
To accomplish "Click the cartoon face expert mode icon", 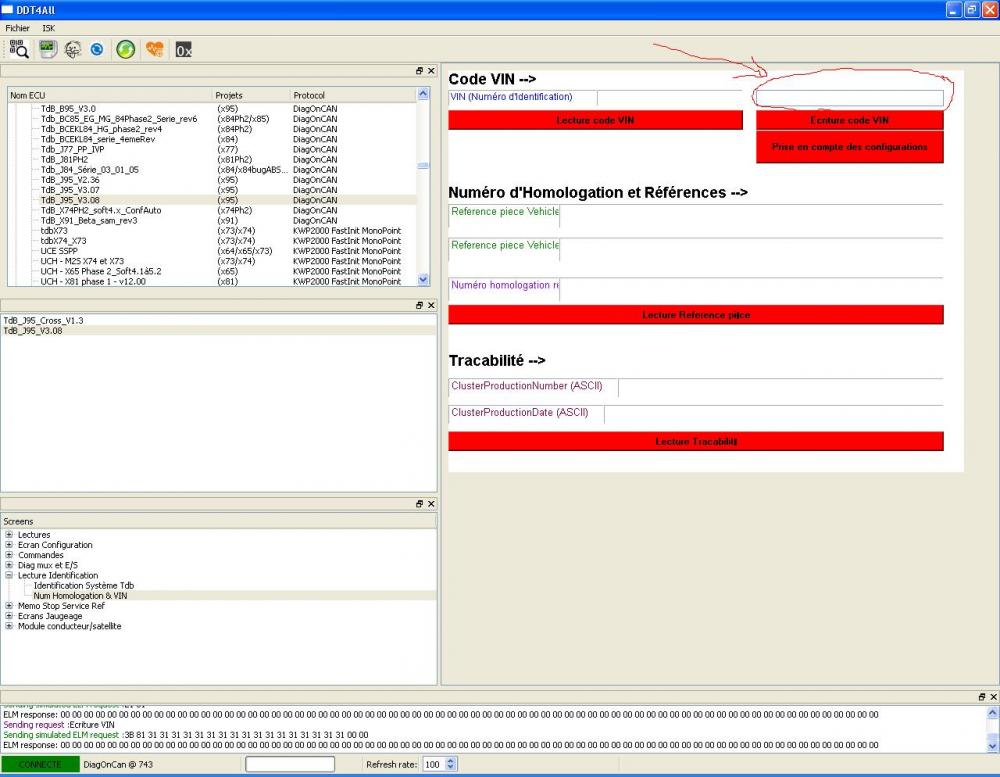I will [x=73, y=49].
